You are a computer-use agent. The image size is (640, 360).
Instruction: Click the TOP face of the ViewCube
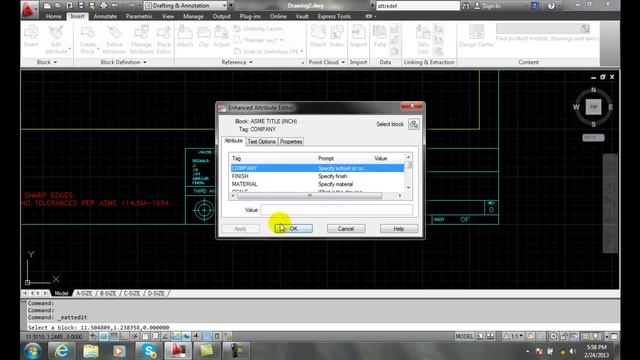point(593,107)
